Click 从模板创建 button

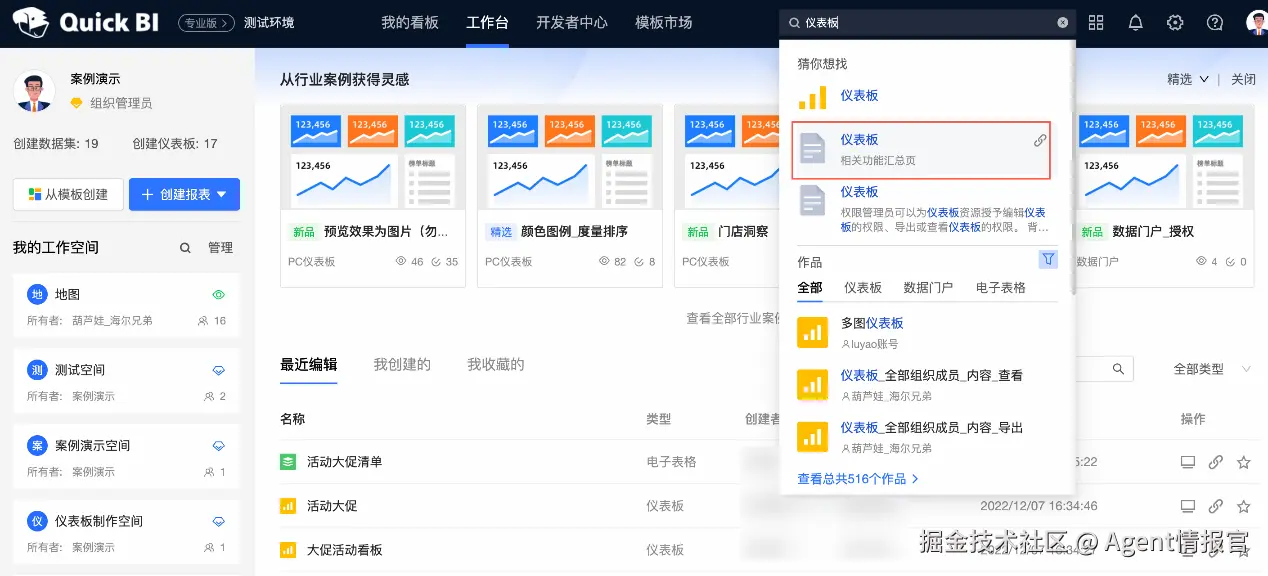click(68, 195)
